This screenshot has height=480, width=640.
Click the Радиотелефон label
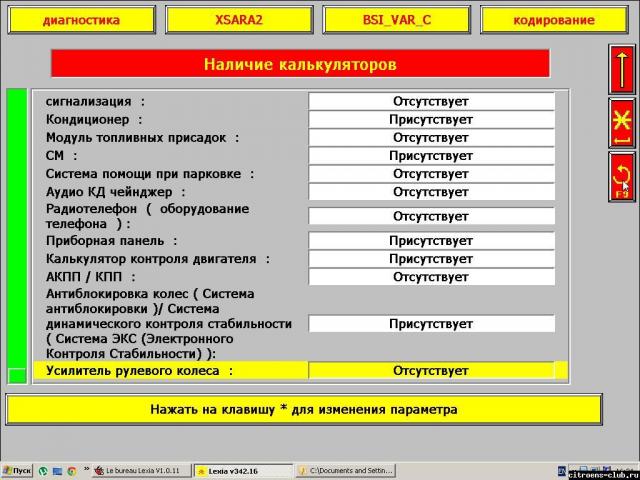coord(147,216)
